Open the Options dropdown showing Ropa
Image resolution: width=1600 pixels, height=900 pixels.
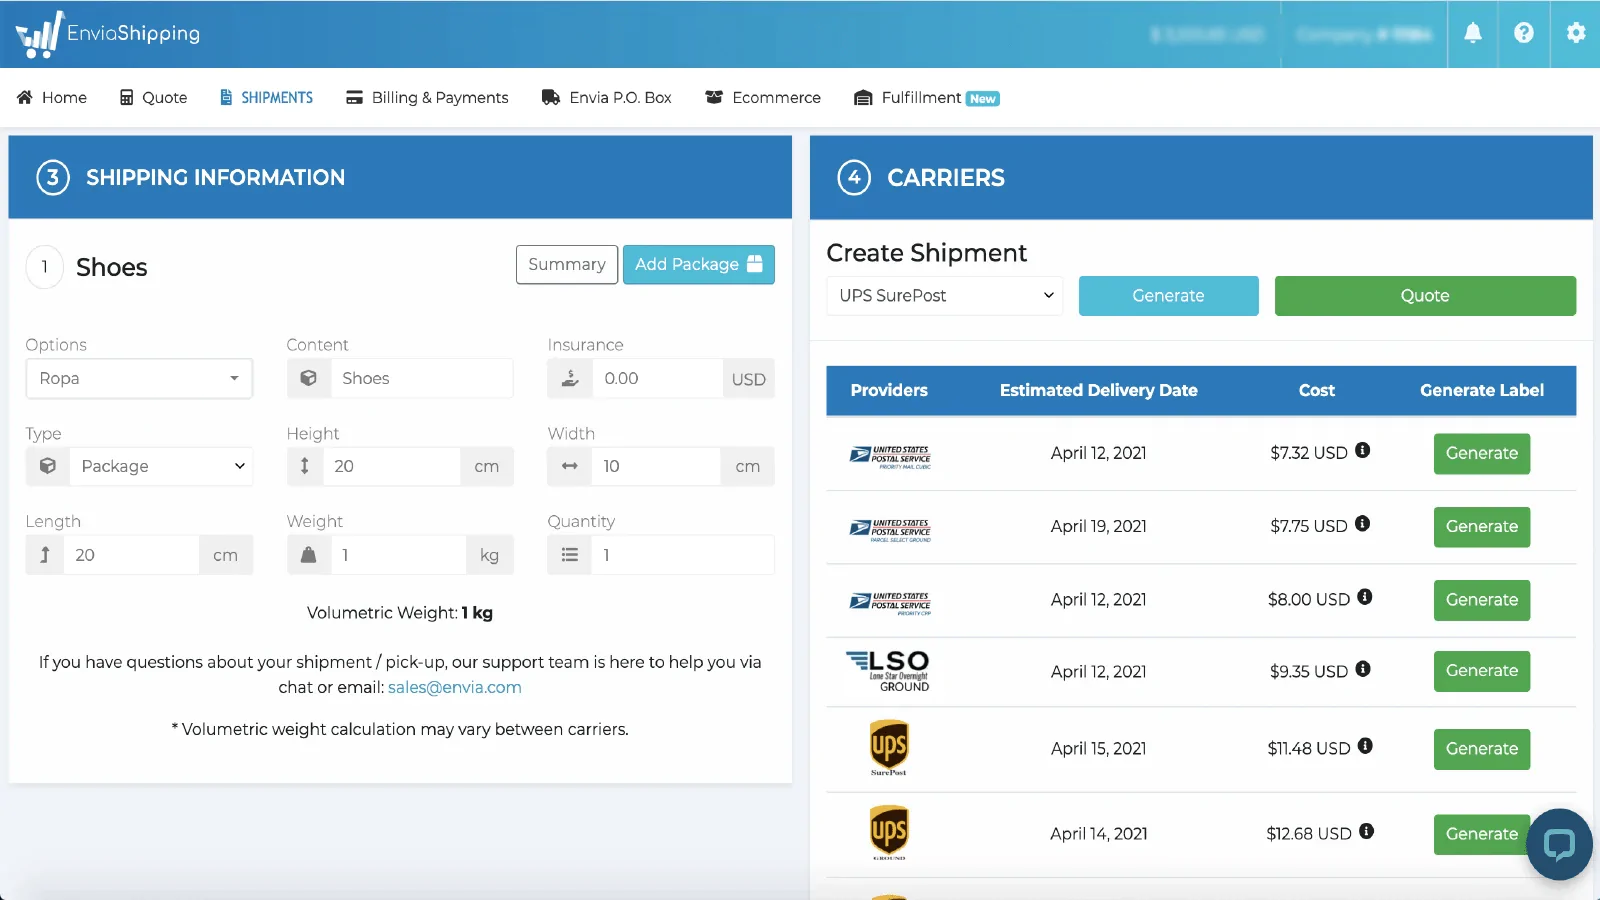point(139,378)
